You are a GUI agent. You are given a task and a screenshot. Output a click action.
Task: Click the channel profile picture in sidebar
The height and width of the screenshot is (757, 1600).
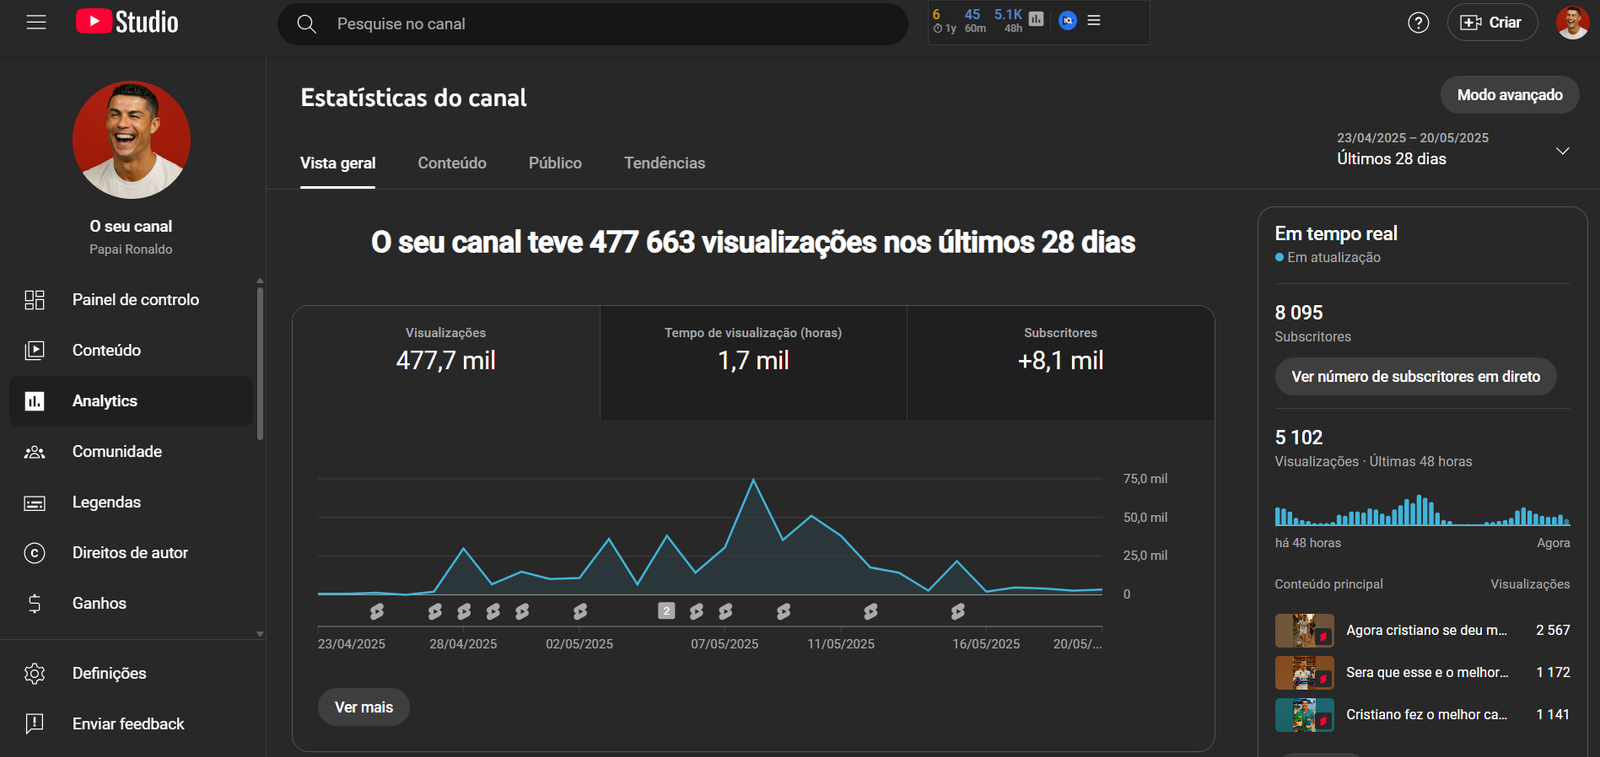[x=131, y=140]
